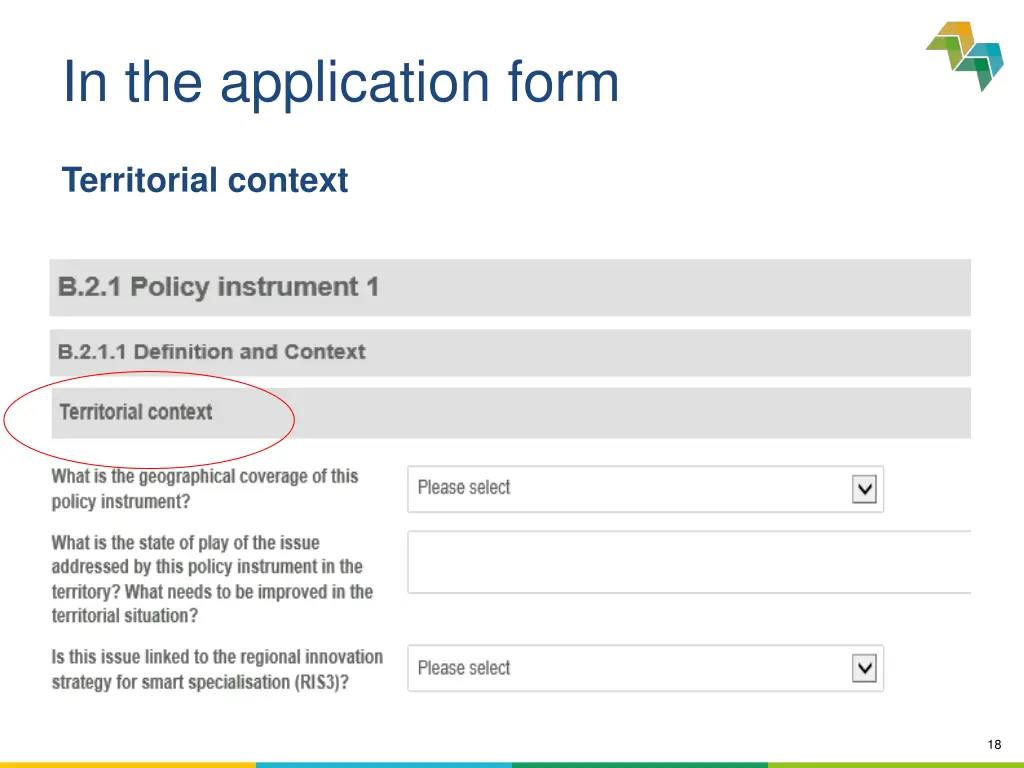Screen dimensions: 1024x768
Task: Click the 'B.2.1 Policy instrument 1' section header
Action: [x=510, y=287]
